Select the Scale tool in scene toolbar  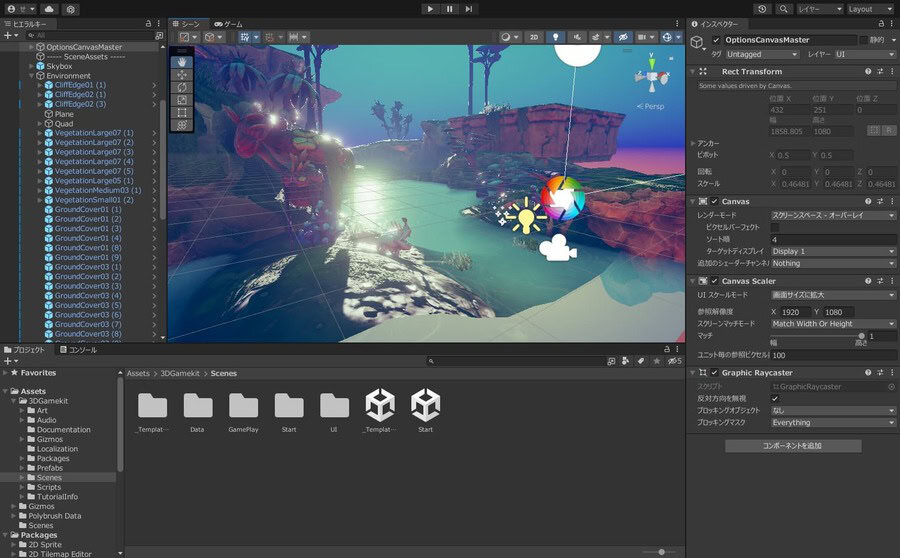point(182,100)
